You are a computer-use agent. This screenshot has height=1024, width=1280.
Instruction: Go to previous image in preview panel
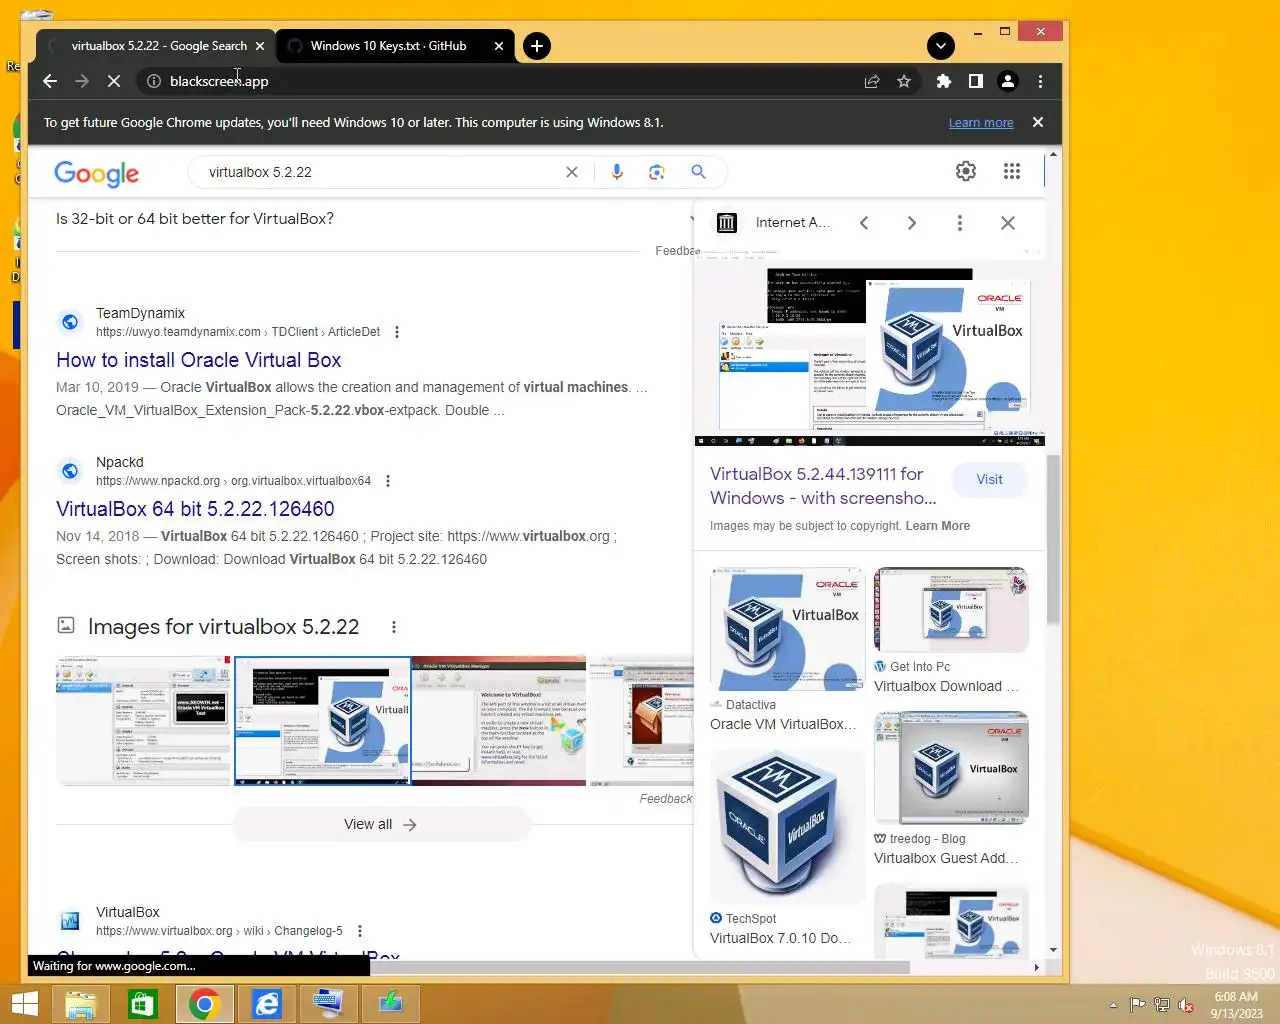pyautogui.click(x=865, y=223)
